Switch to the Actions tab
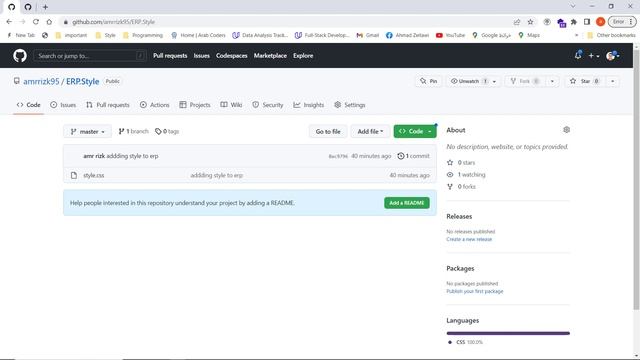Viewport: 640px width, 360px height. tap(154, 105)
